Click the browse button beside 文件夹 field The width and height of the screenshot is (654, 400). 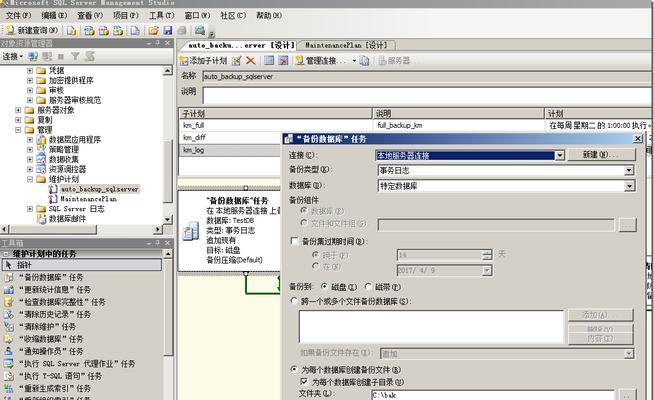tap(628, 395)
